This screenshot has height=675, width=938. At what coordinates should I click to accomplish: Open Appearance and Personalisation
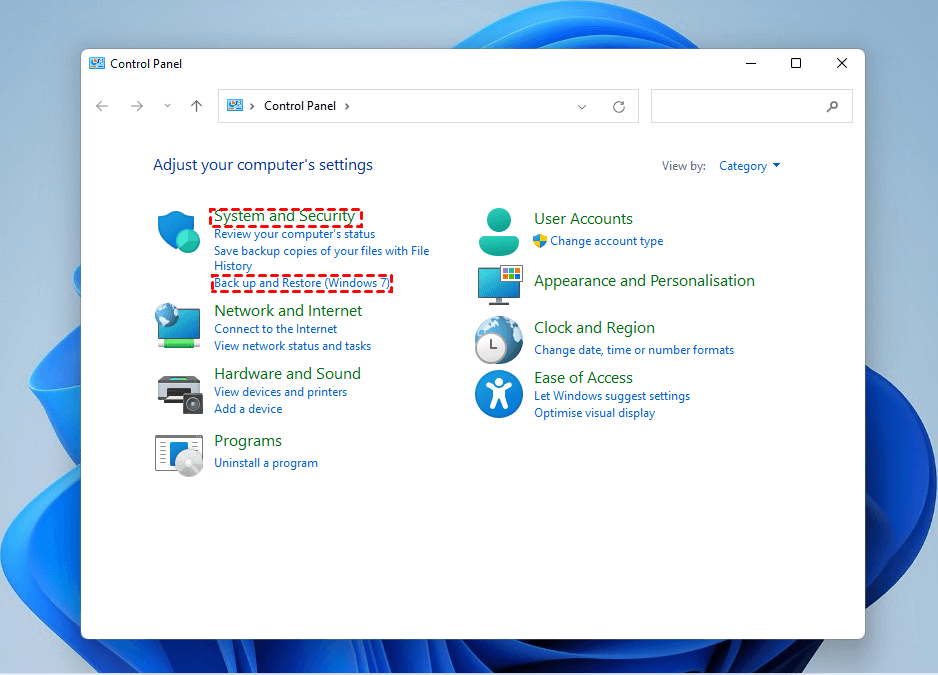tap(644, 281)
